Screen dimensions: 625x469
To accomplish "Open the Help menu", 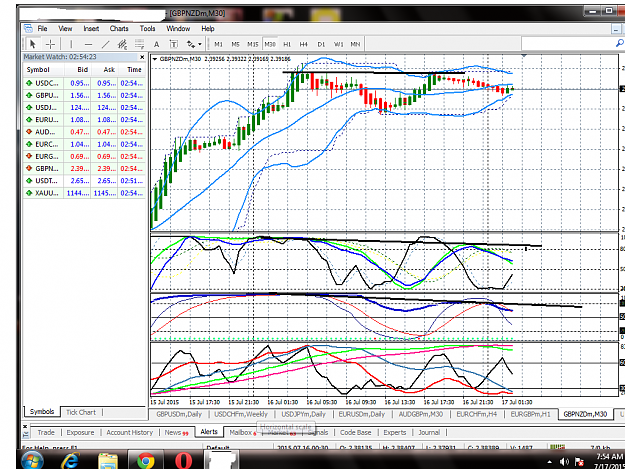I will click(208, 29).
